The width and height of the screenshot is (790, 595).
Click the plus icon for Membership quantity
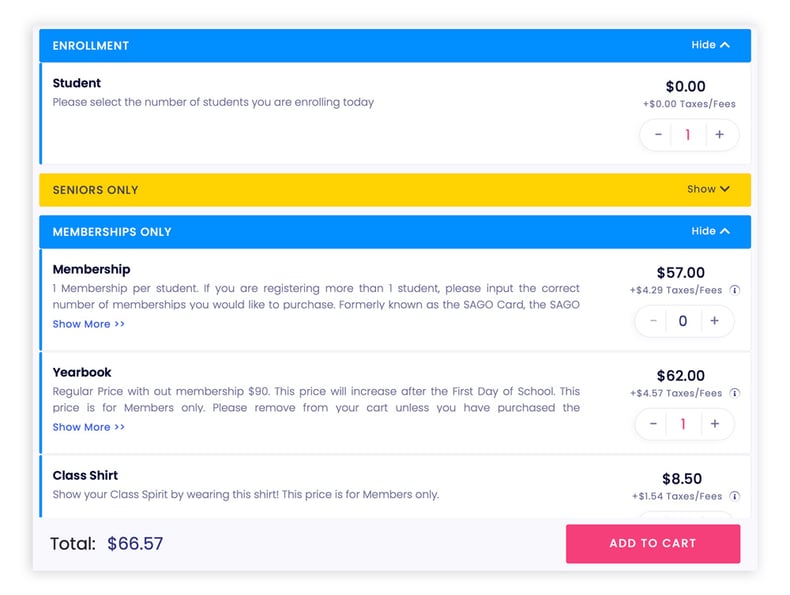[x=714, y=321]
